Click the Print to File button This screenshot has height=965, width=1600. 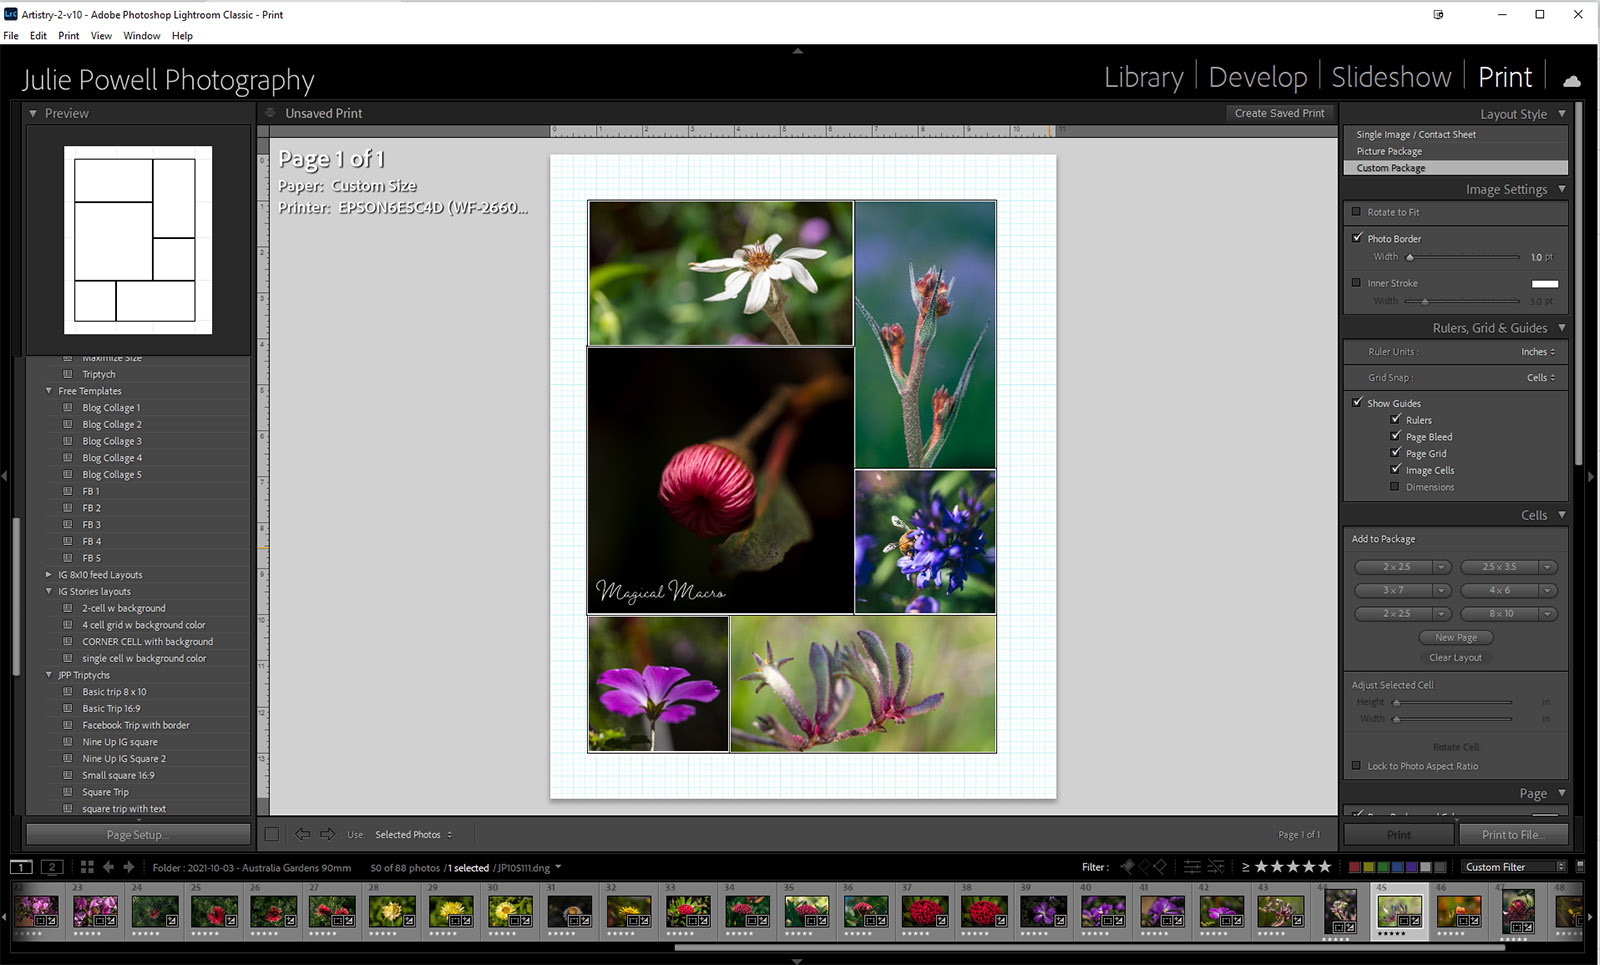coord(1512,835)
